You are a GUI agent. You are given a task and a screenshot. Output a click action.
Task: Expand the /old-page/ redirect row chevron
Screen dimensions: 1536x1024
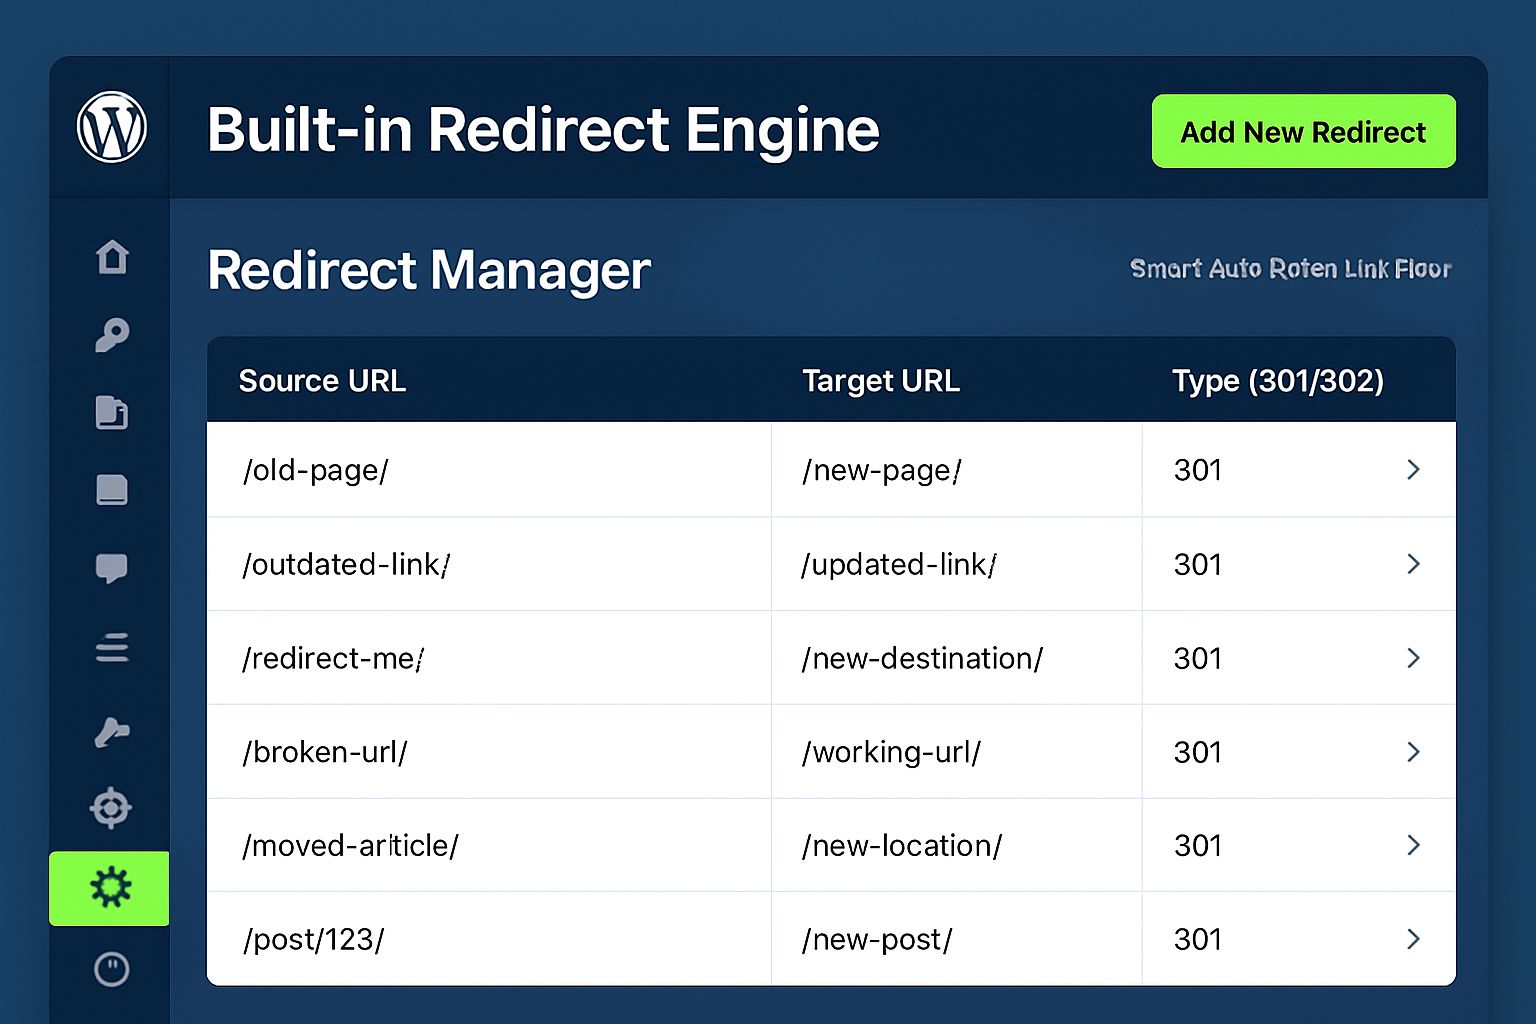[1413, 469]
